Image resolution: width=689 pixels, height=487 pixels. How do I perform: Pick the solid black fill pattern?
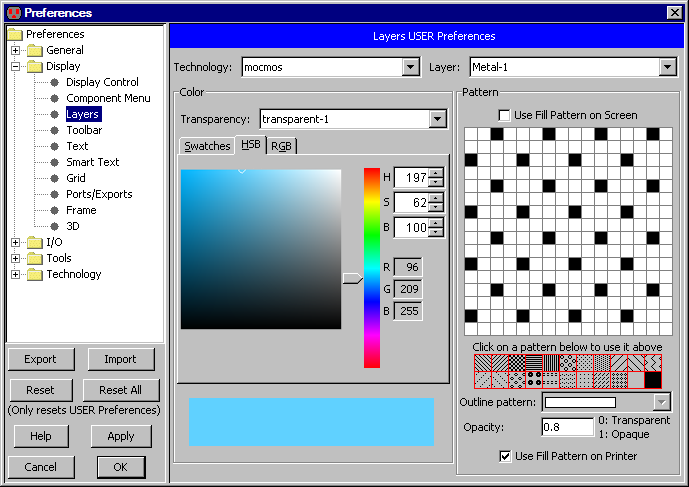[653, 380]
